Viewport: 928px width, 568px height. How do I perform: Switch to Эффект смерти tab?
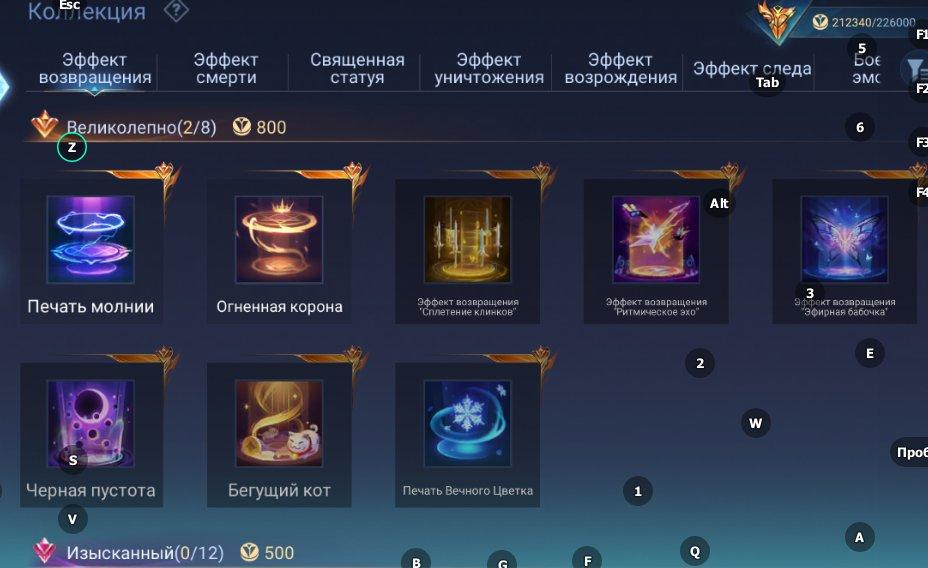(x=226, y=69)
